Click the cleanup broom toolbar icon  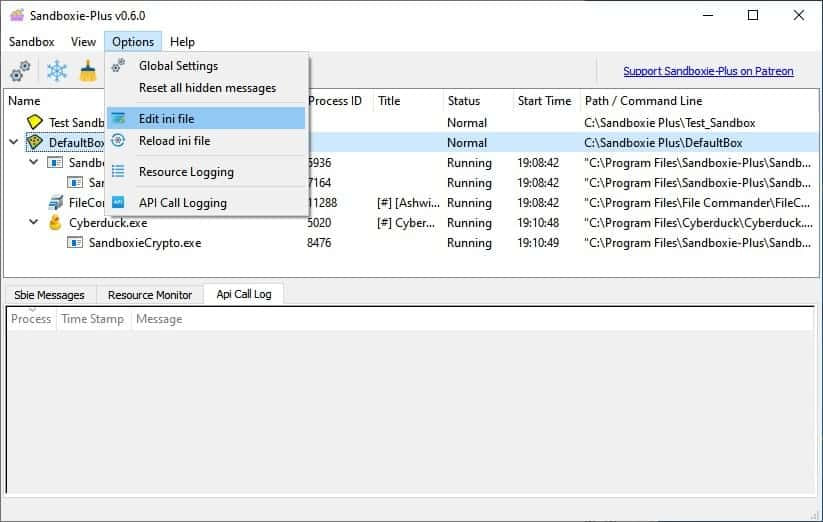click(88, 71)
